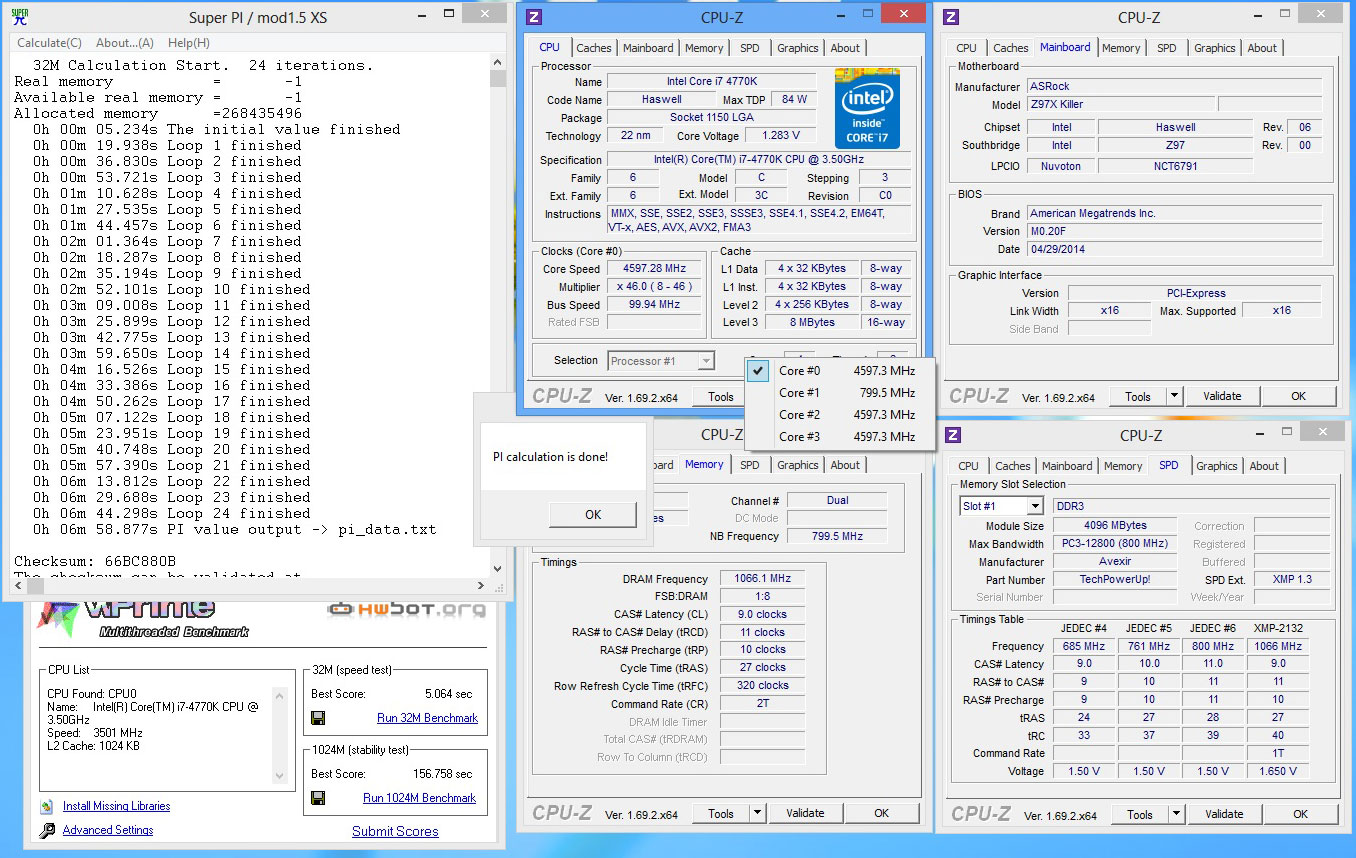This screenshot has height=858, width=1356.
Task: Select Graphics tab in the Mainboard CPU-Z window
Action: tap(1215, 48)
